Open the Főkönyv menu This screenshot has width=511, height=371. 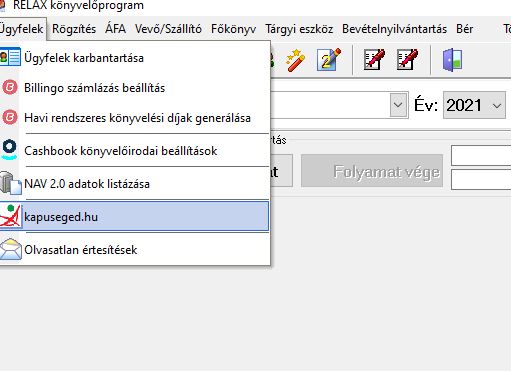(x=233, y=29)
